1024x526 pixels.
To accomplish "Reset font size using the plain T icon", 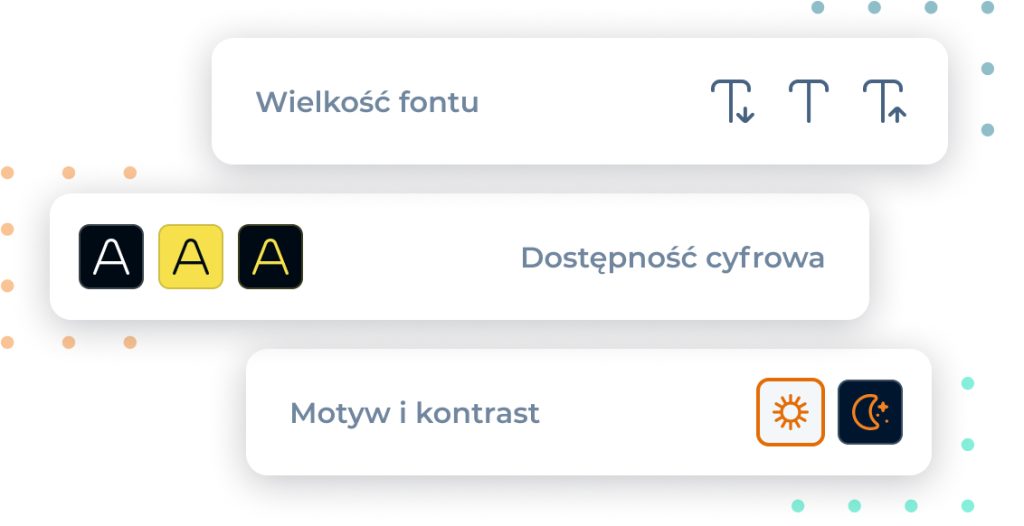I will (808, 102).
